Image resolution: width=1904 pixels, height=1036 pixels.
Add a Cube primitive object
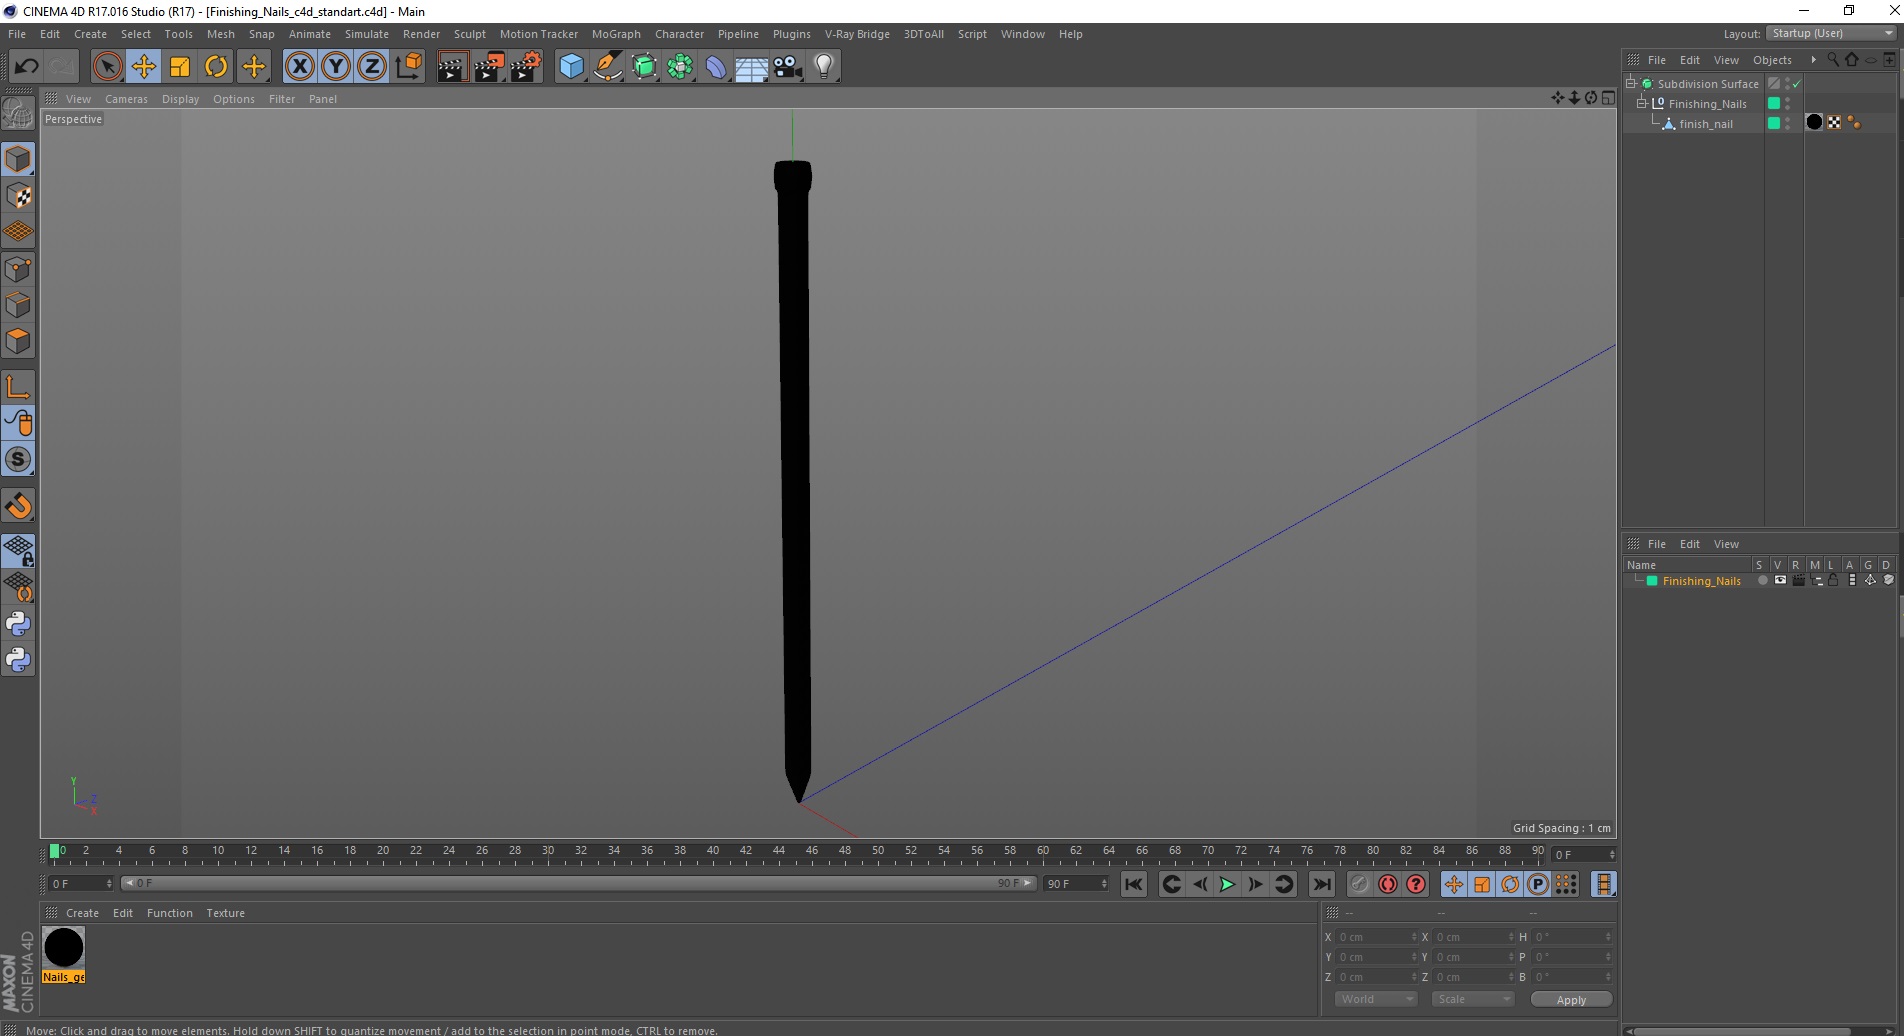point(571,67)
